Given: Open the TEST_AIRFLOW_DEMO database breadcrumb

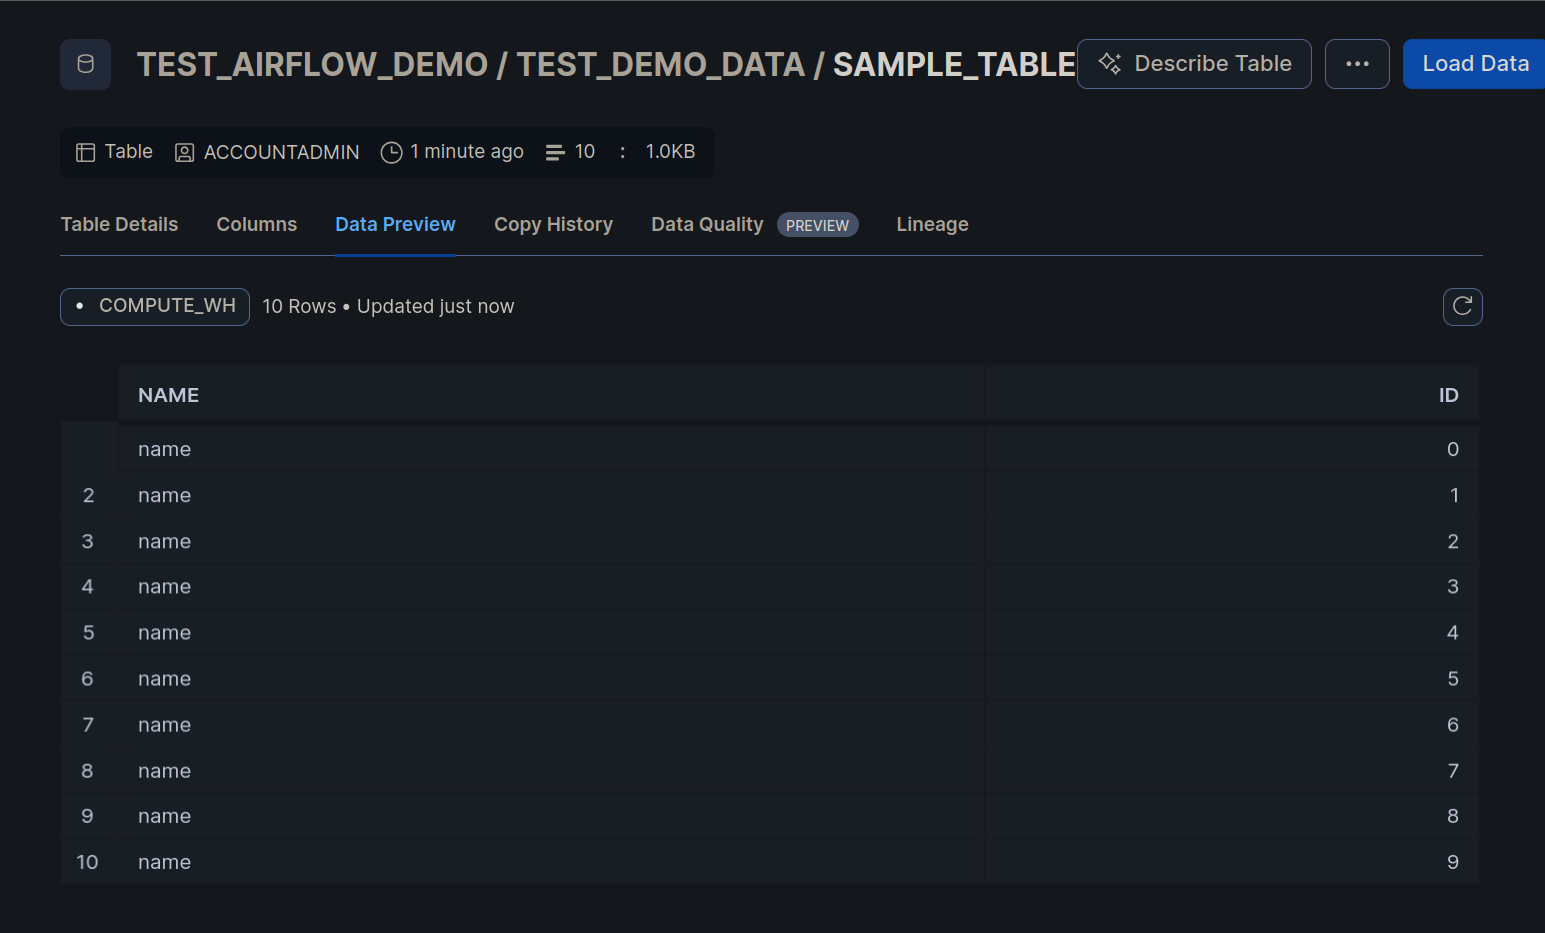Looking at the screenshot, I should (x=312, y=64).
